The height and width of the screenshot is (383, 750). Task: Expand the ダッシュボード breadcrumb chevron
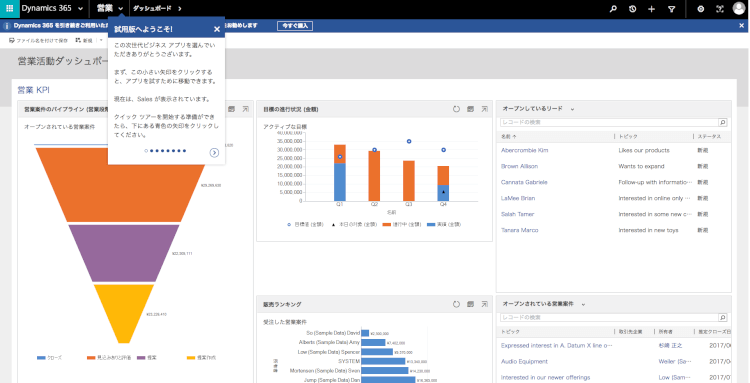[x=179, y=9]
